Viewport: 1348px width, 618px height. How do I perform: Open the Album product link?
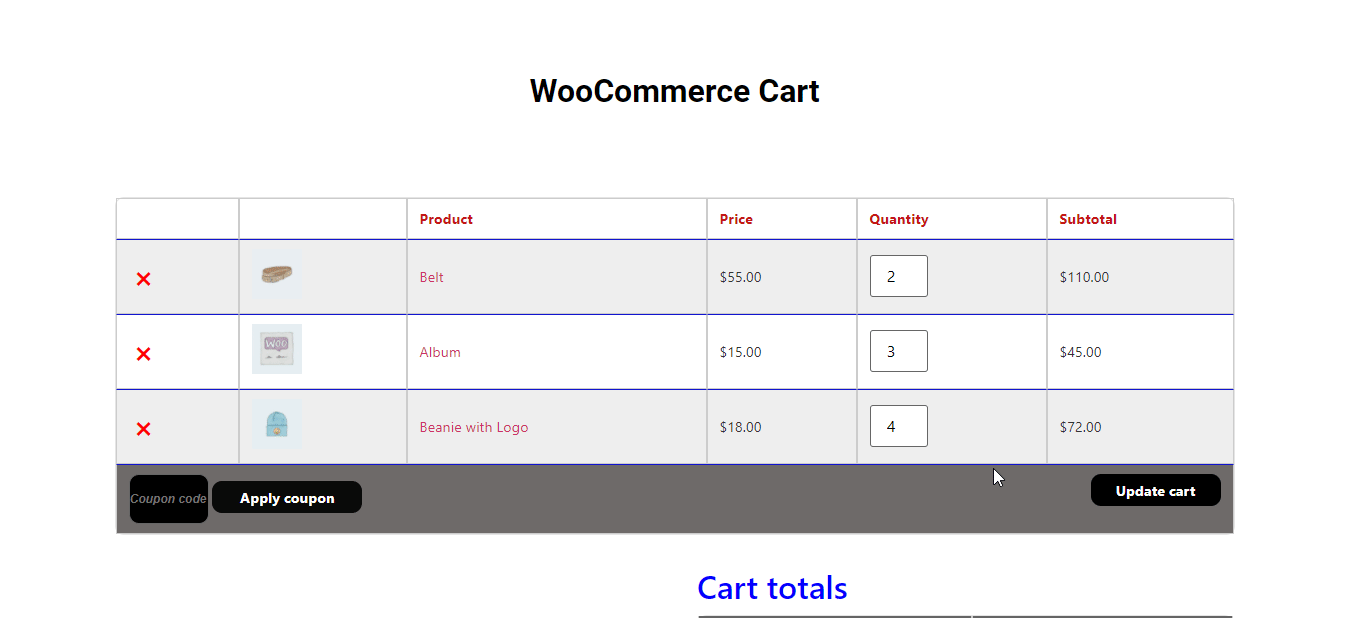tap(440, 352)
